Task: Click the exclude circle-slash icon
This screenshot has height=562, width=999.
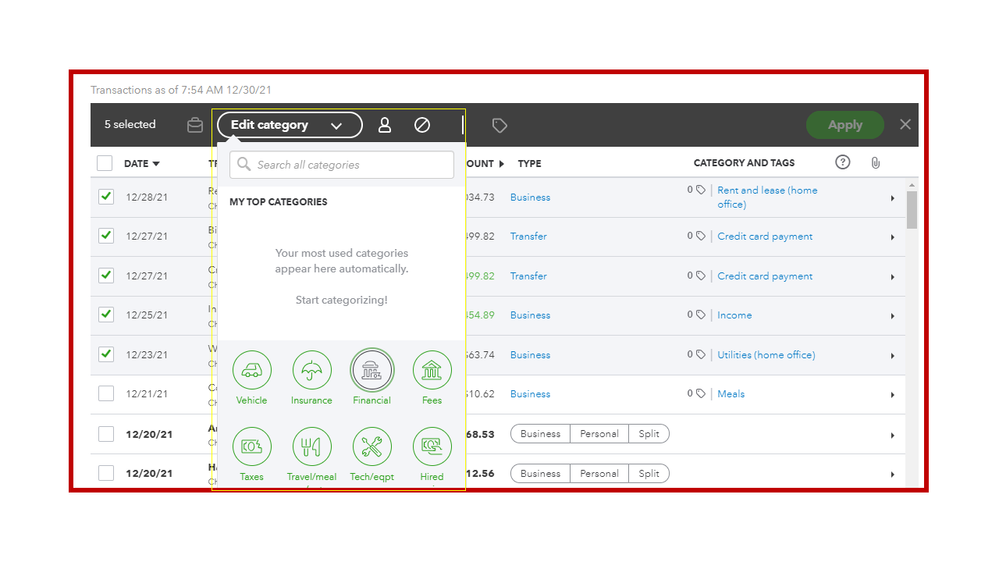Action: click(x=422, y=125)
